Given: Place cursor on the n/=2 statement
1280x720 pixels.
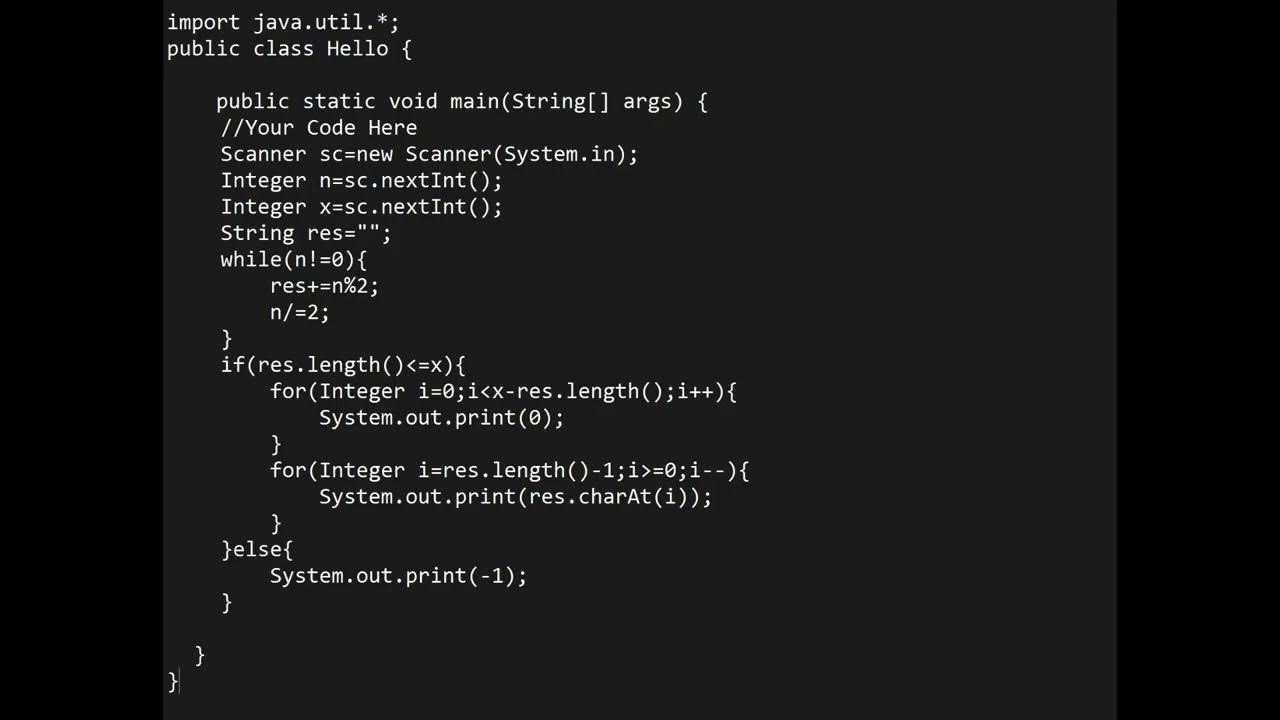Looking at the screenshot, I should coord(299,311).
